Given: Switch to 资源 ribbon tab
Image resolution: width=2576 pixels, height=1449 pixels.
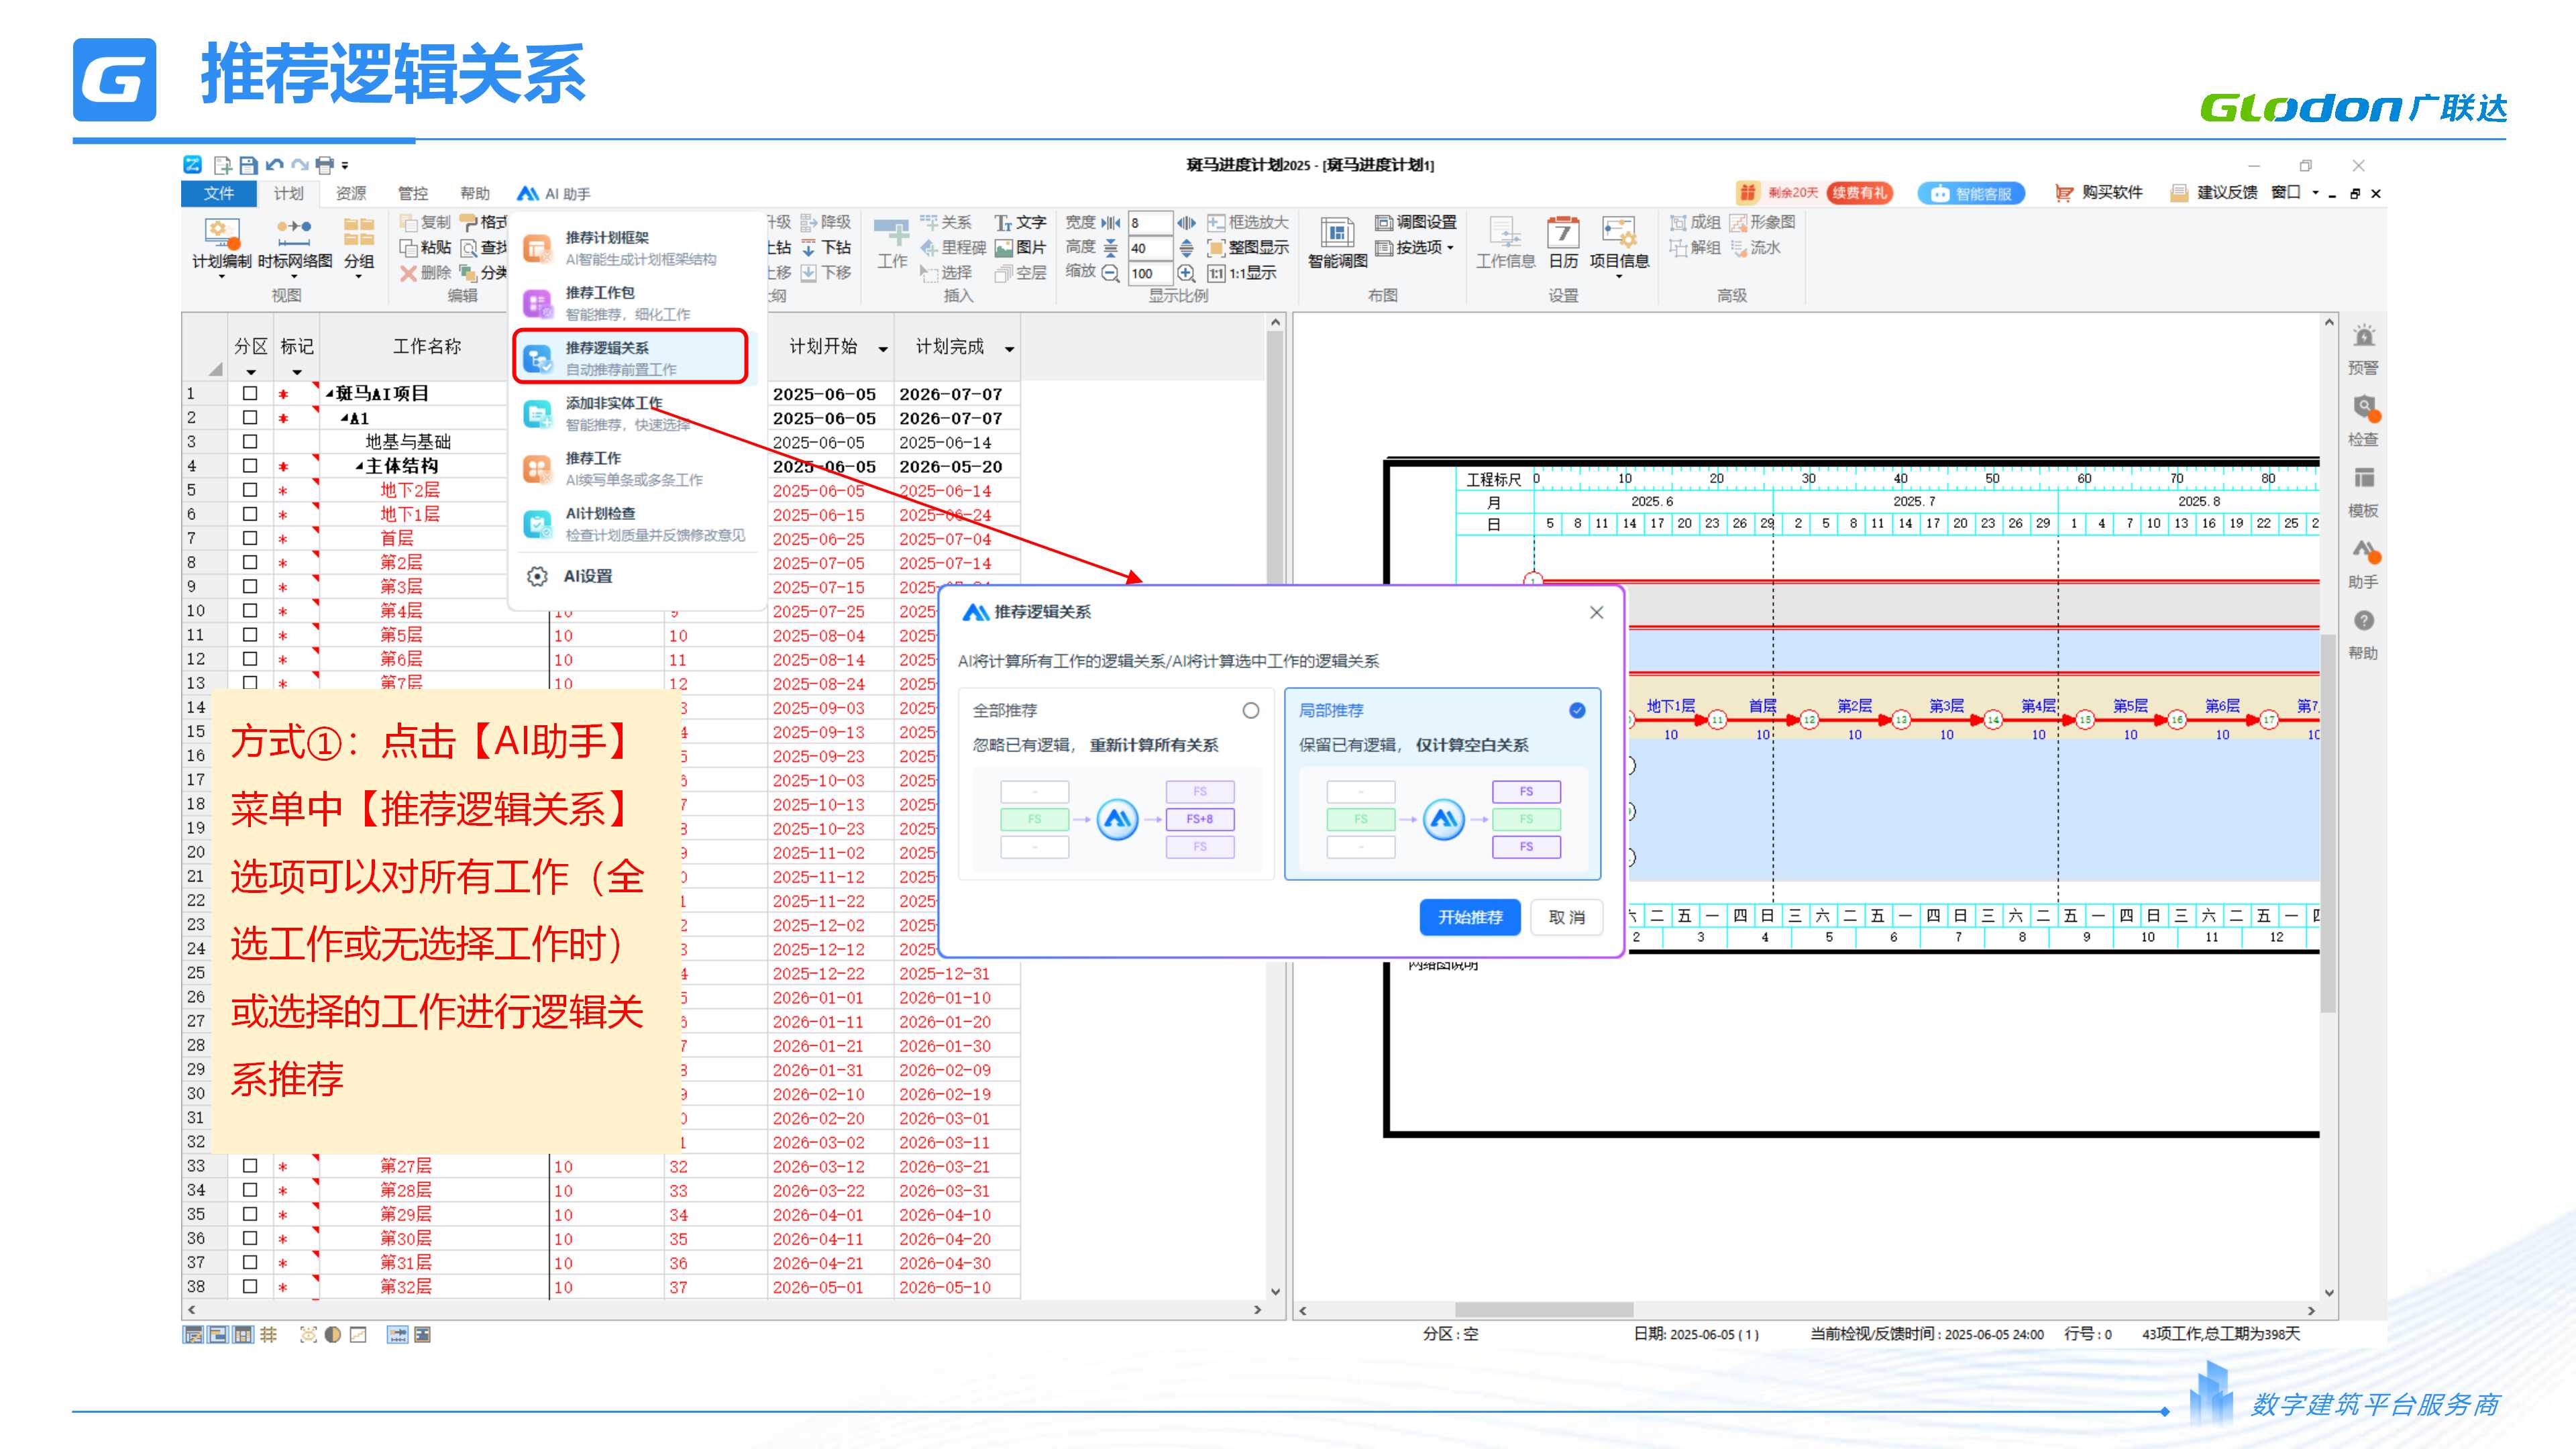Looking at the screenshot, I should [x=351, y=193].
